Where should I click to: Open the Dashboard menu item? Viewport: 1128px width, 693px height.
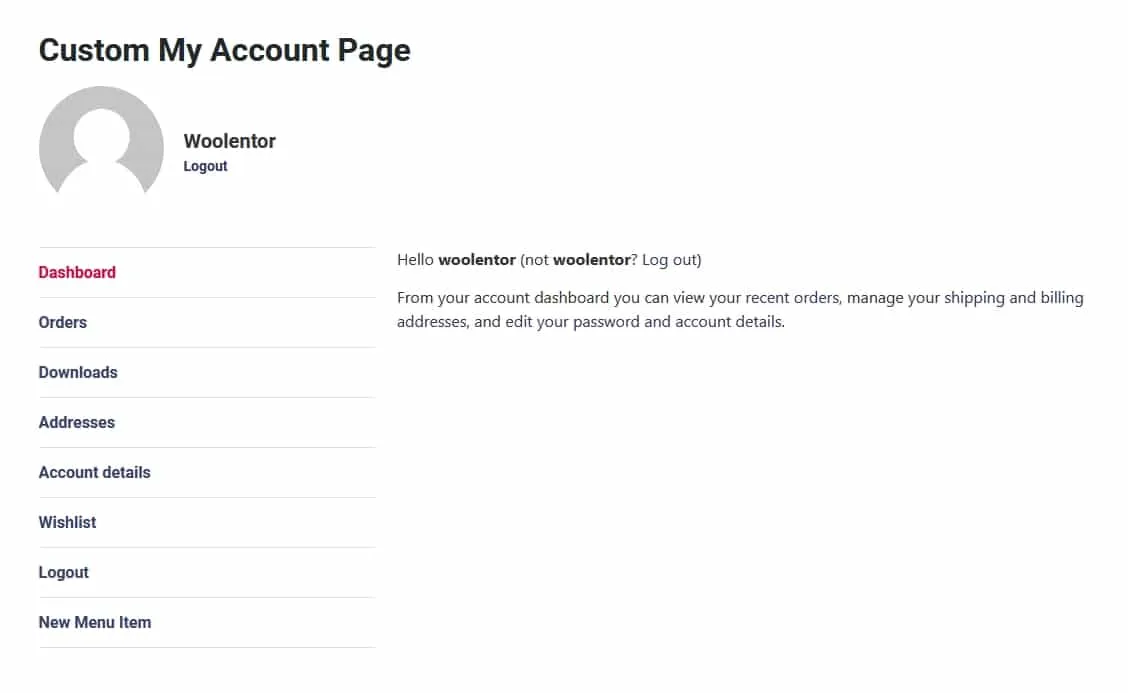tap(77, 272)
